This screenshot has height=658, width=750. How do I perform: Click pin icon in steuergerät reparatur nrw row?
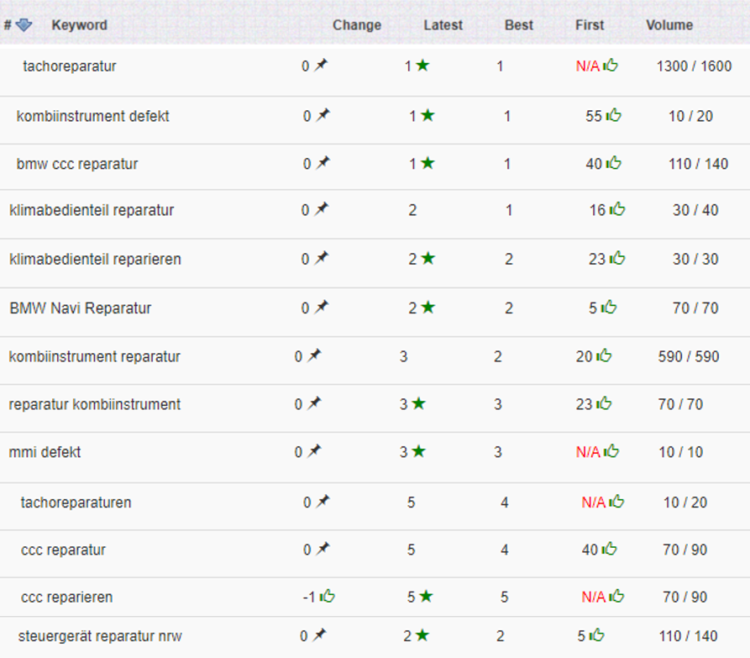pos(319,635)
